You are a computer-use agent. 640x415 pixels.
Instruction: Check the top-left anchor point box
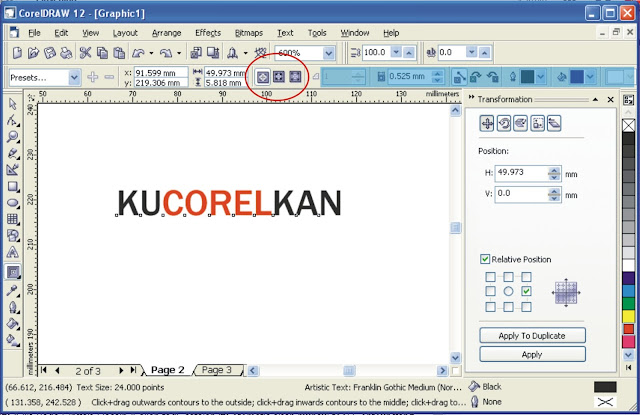[x=491, y=277]
